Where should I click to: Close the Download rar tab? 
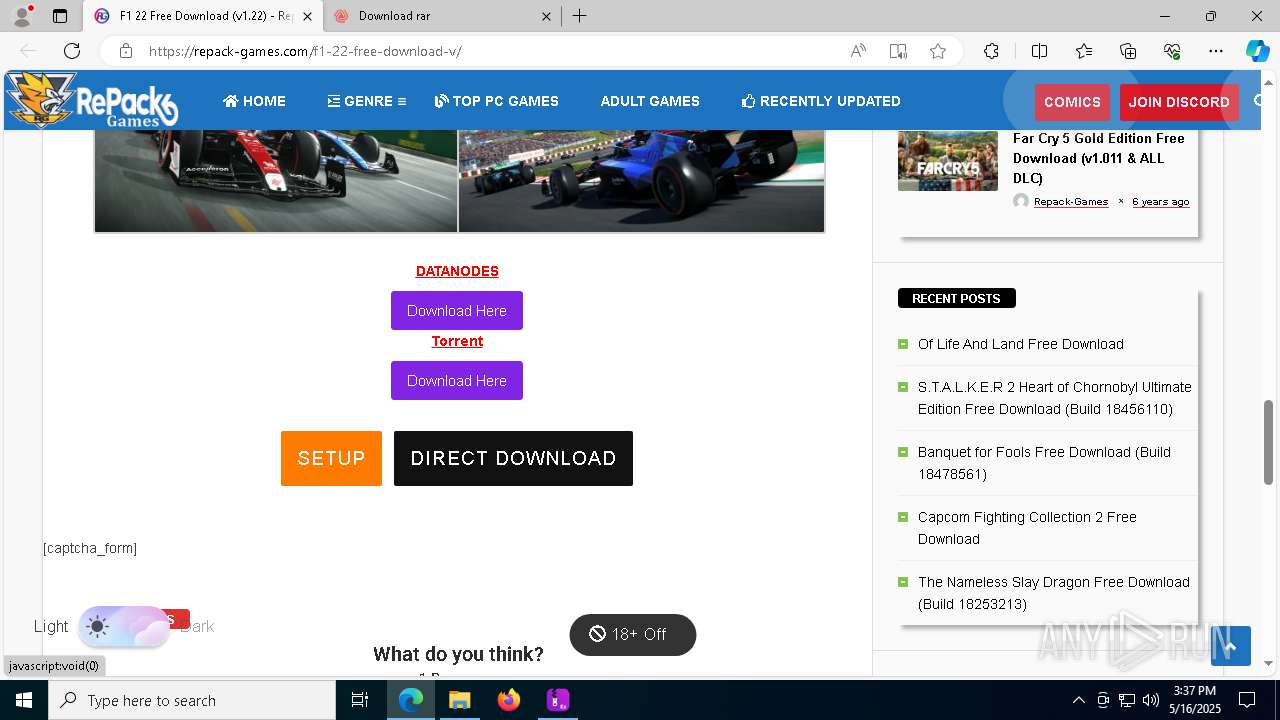pos(546,16)
